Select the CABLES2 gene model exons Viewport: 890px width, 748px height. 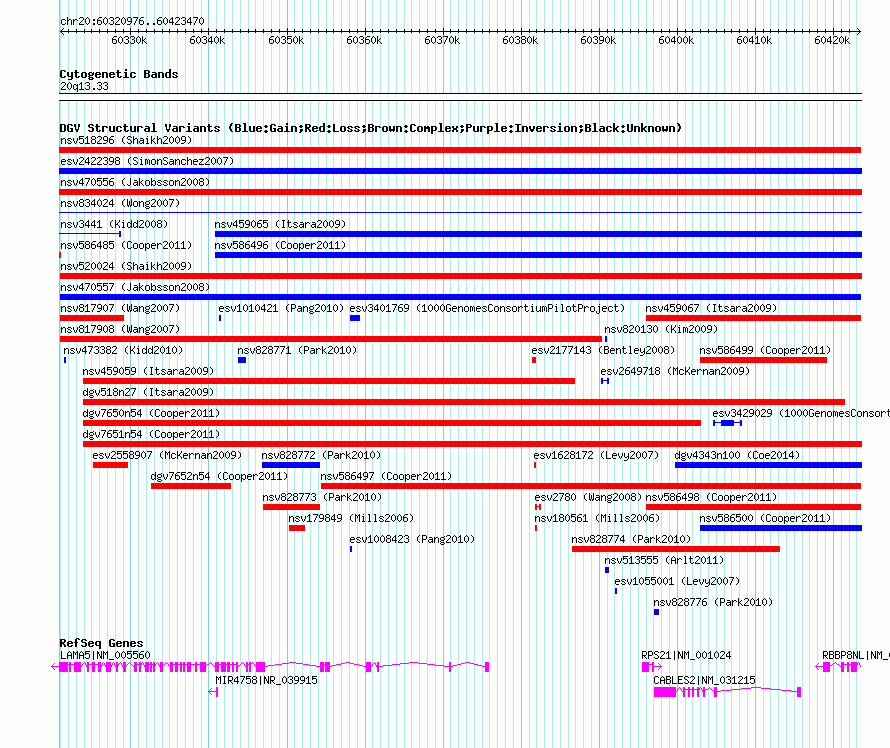(x=727, y=692)
